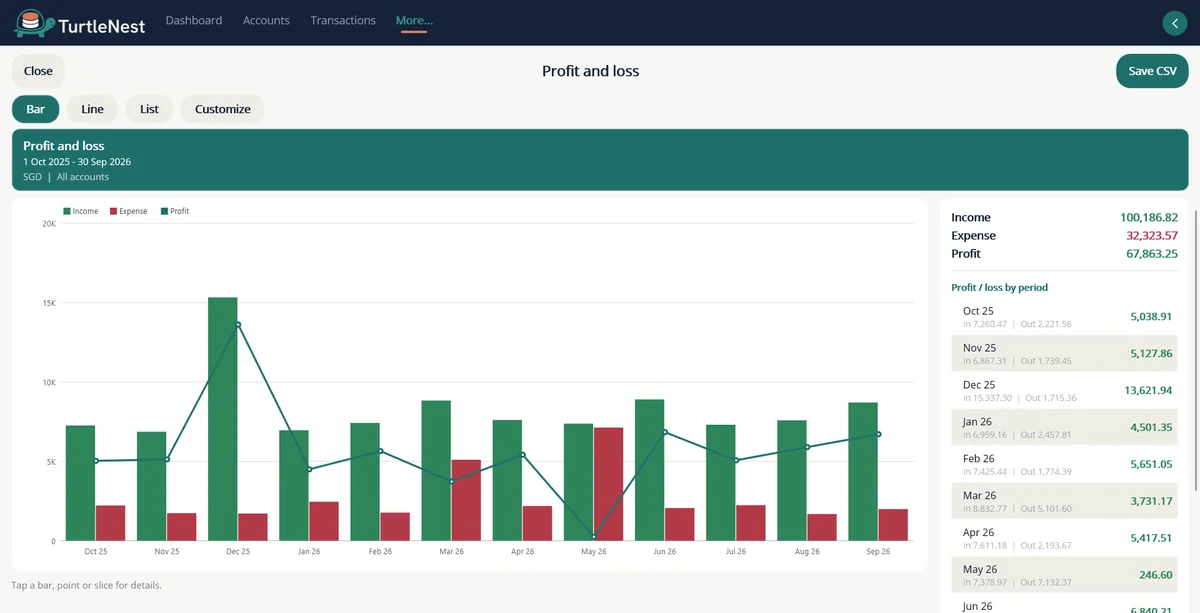Select the Dec 25 profit line point
Viewport: 1200px width, 613px height.
238,324
